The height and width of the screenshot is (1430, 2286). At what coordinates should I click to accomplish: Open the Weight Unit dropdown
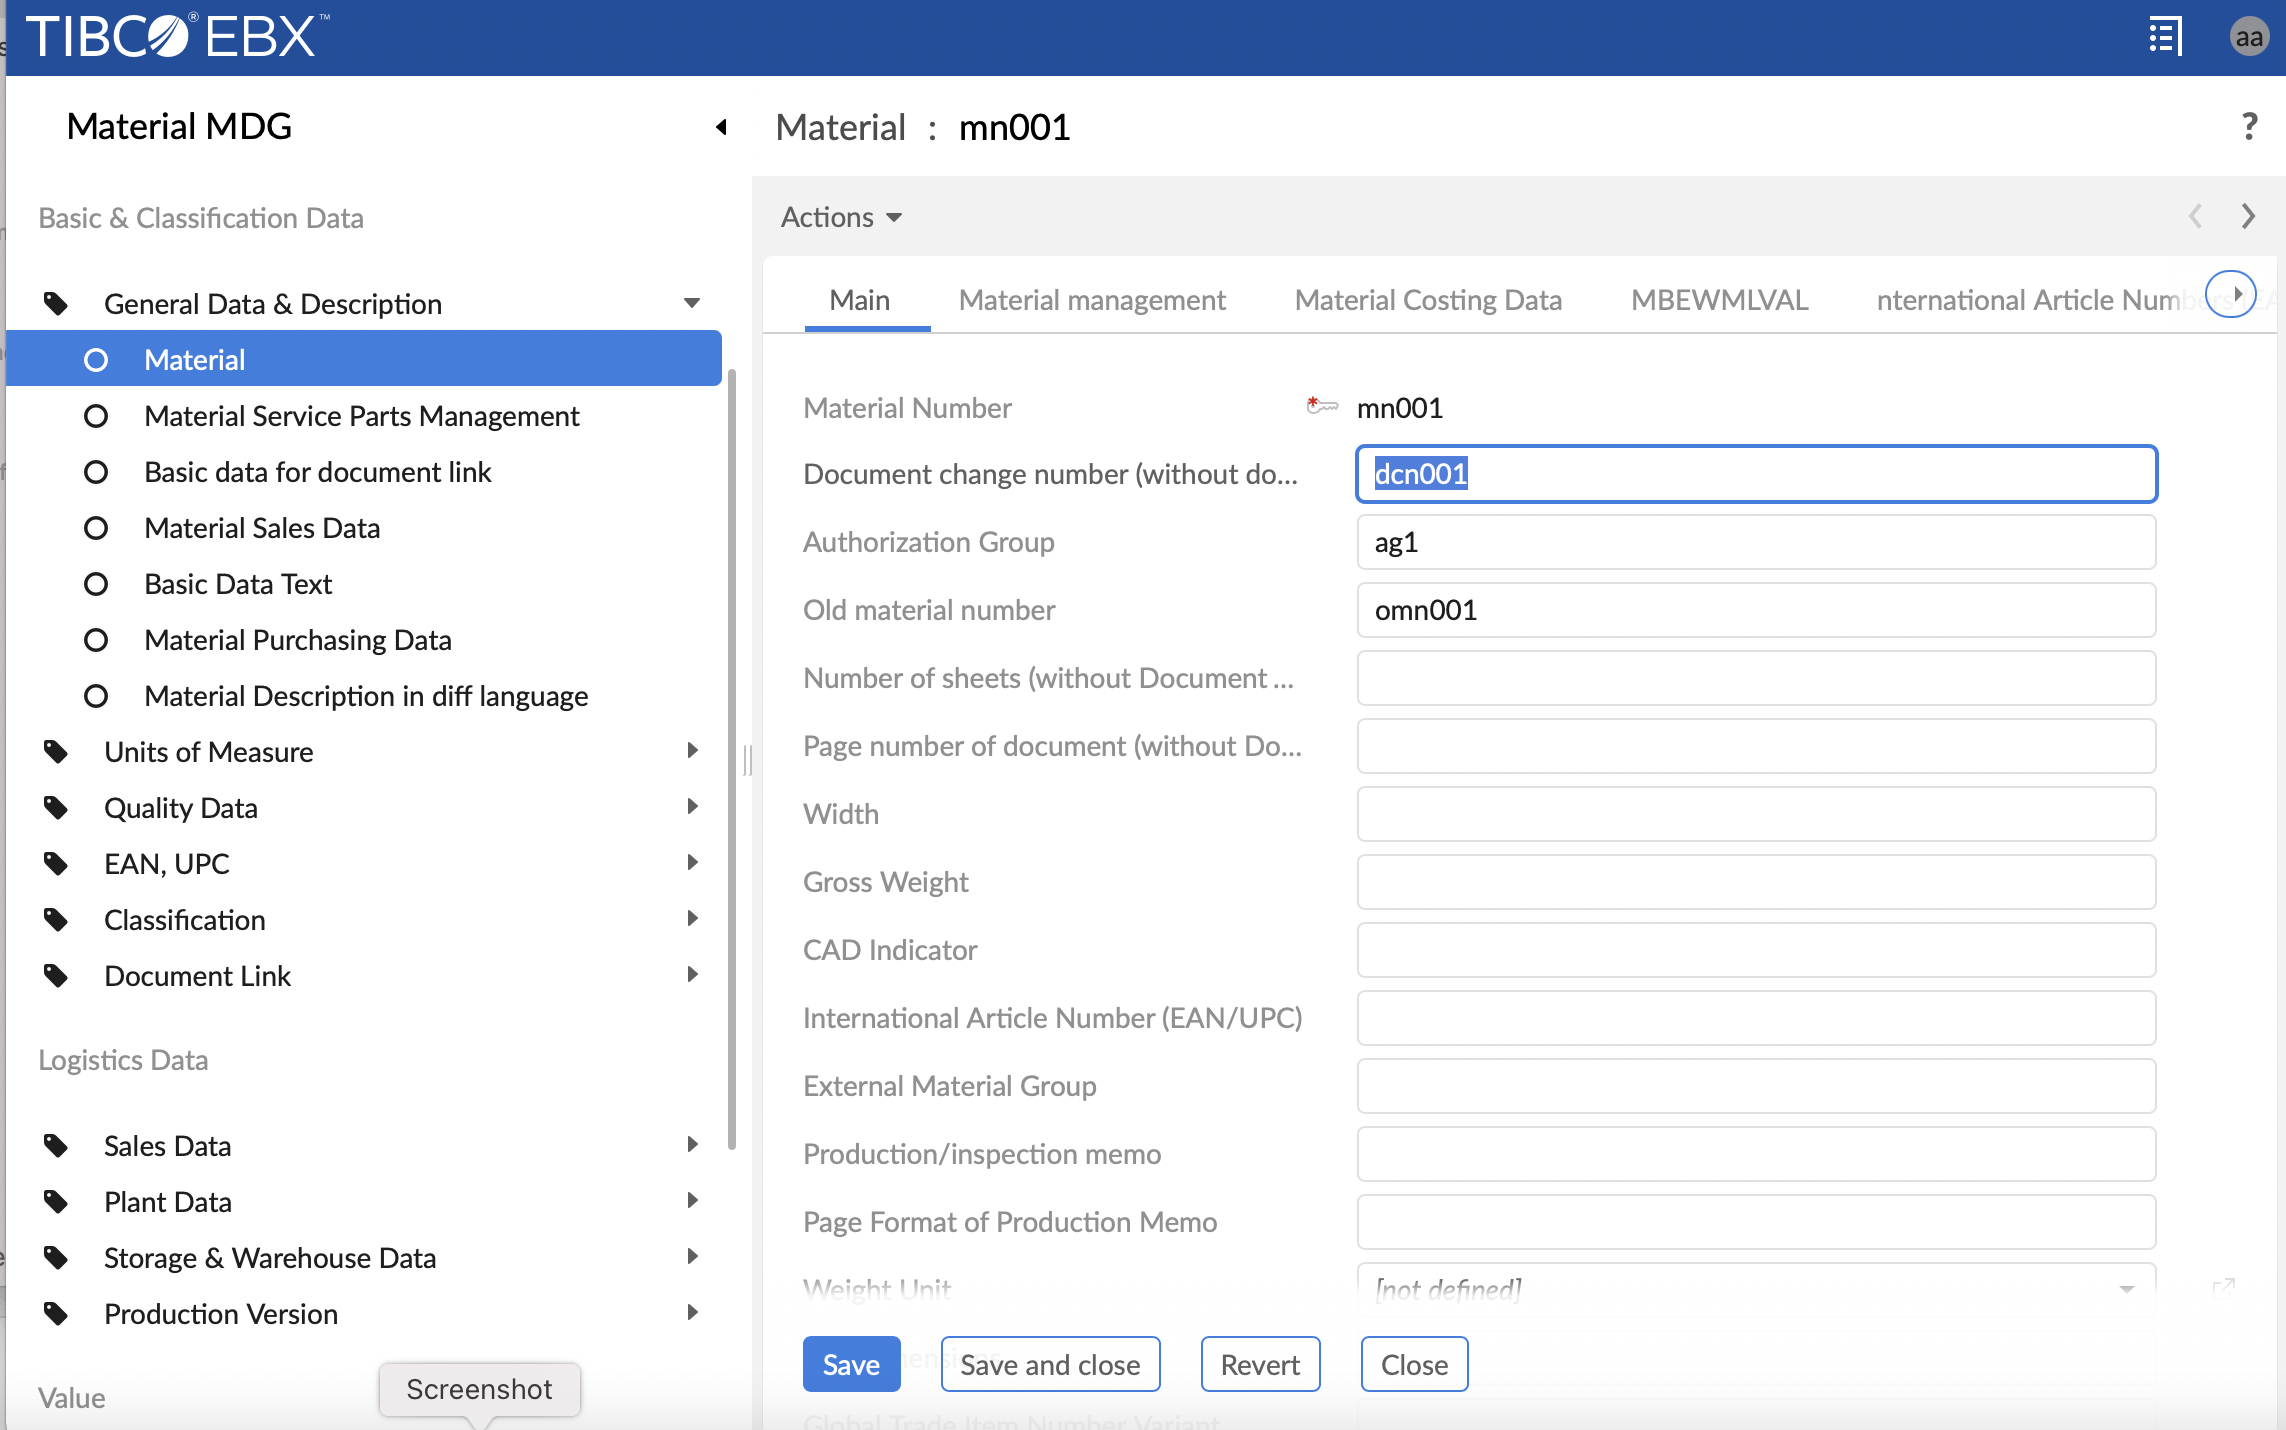coord(1756,1288)
